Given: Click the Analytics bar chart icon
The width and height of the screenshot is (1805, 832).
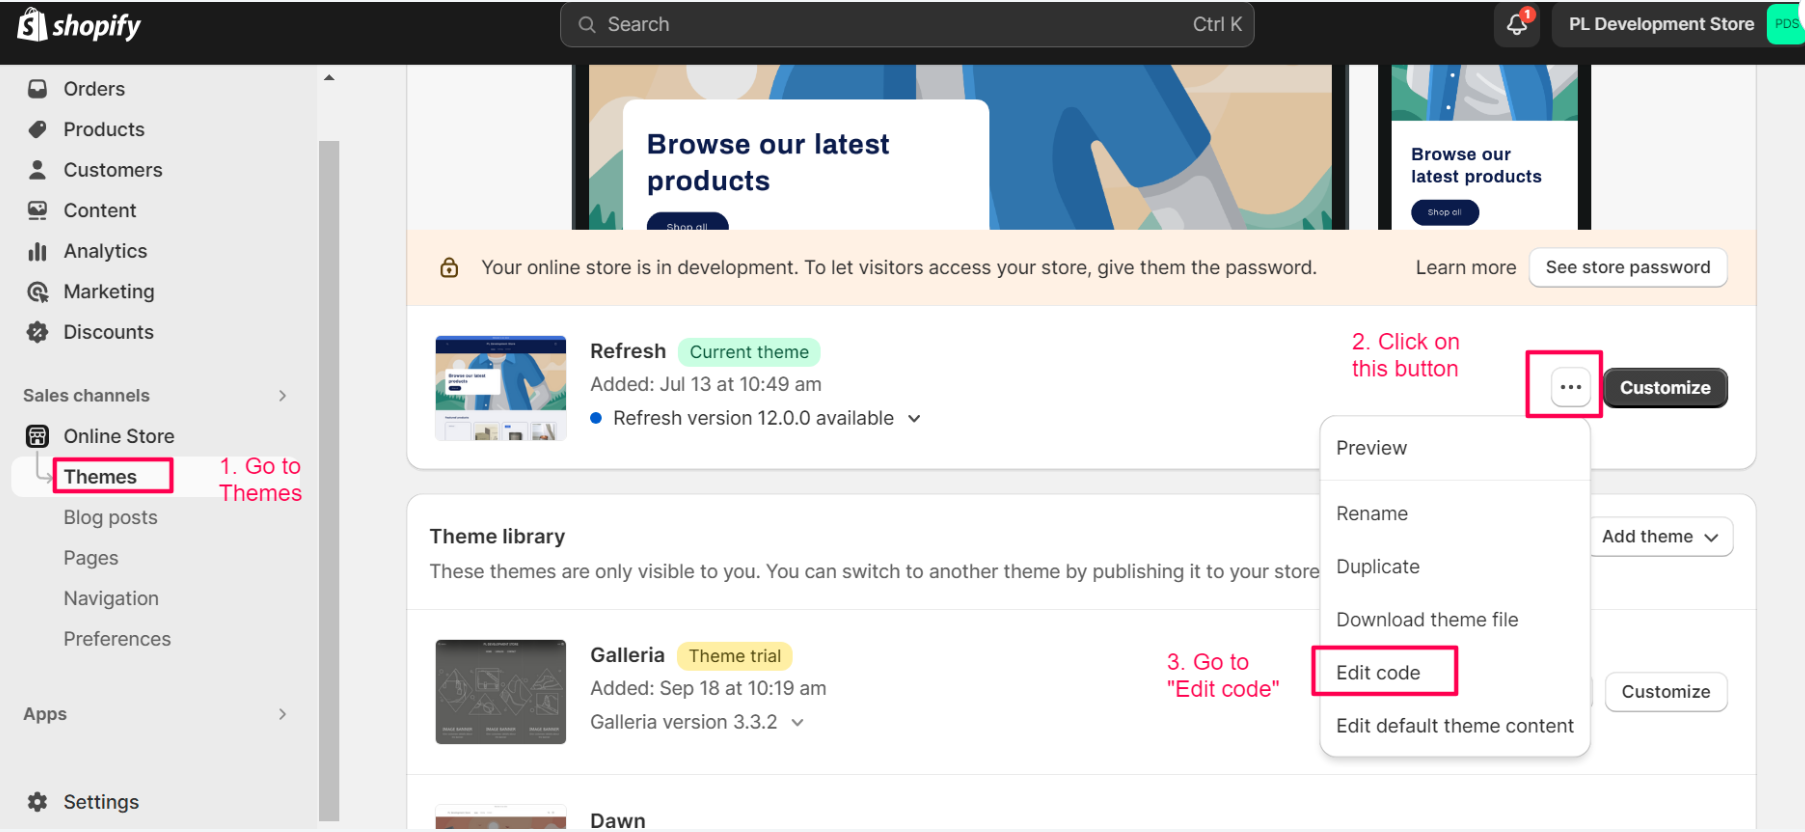Looking at the screenshot, I should [38, 251].
